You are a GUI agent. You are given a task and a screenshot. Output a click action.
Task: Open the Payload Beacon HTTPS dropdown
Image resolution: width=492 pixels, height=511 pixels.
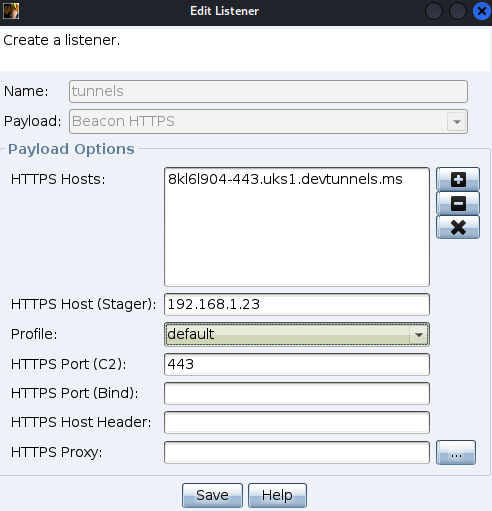pos(268,121)
